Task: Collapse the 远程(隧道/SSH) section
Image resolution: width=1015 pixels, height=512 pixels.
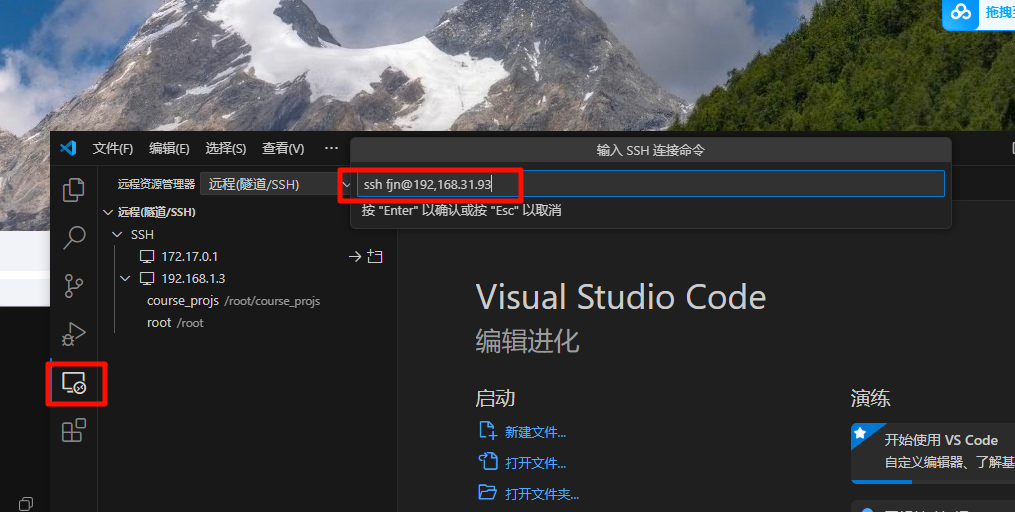Action: tap(108, 212)
